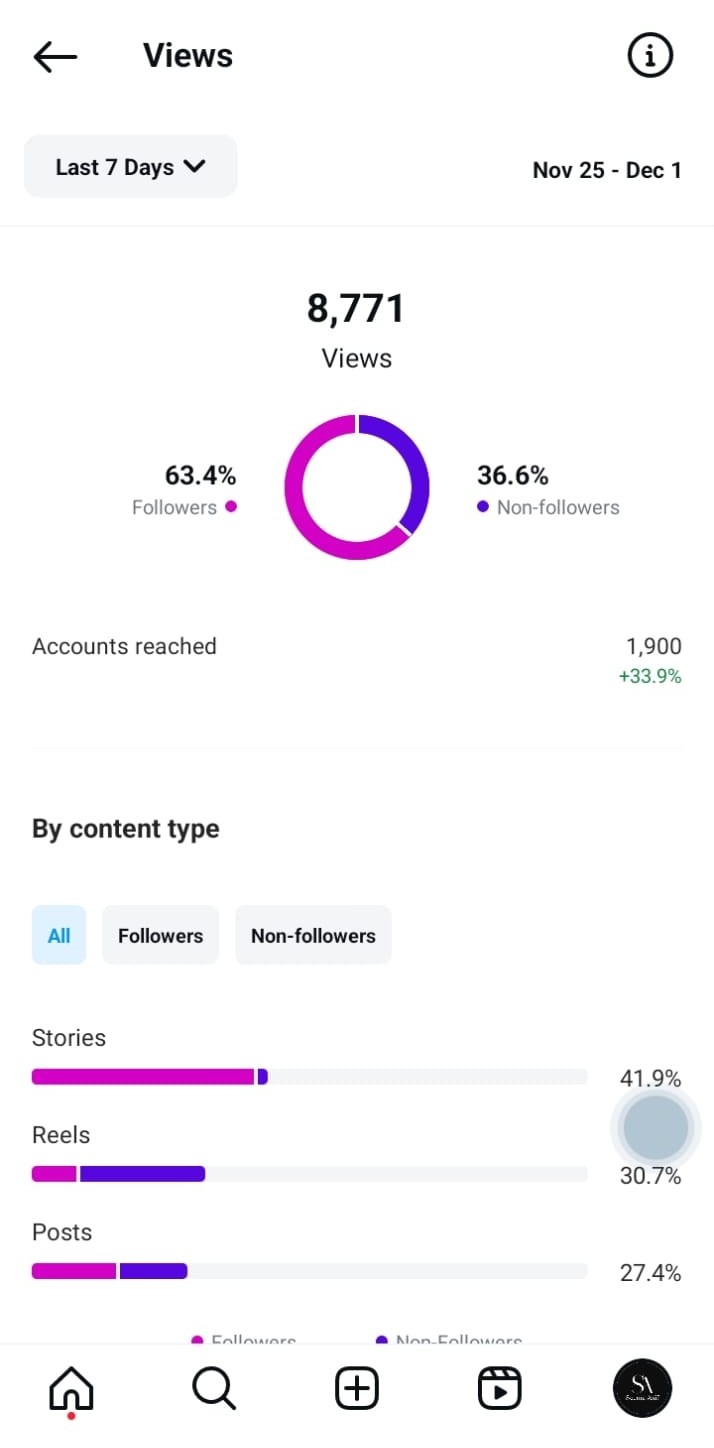Open the Search magnifier icon
This screenshot has height=1448, width=714.
click(x=213, y=1389)
